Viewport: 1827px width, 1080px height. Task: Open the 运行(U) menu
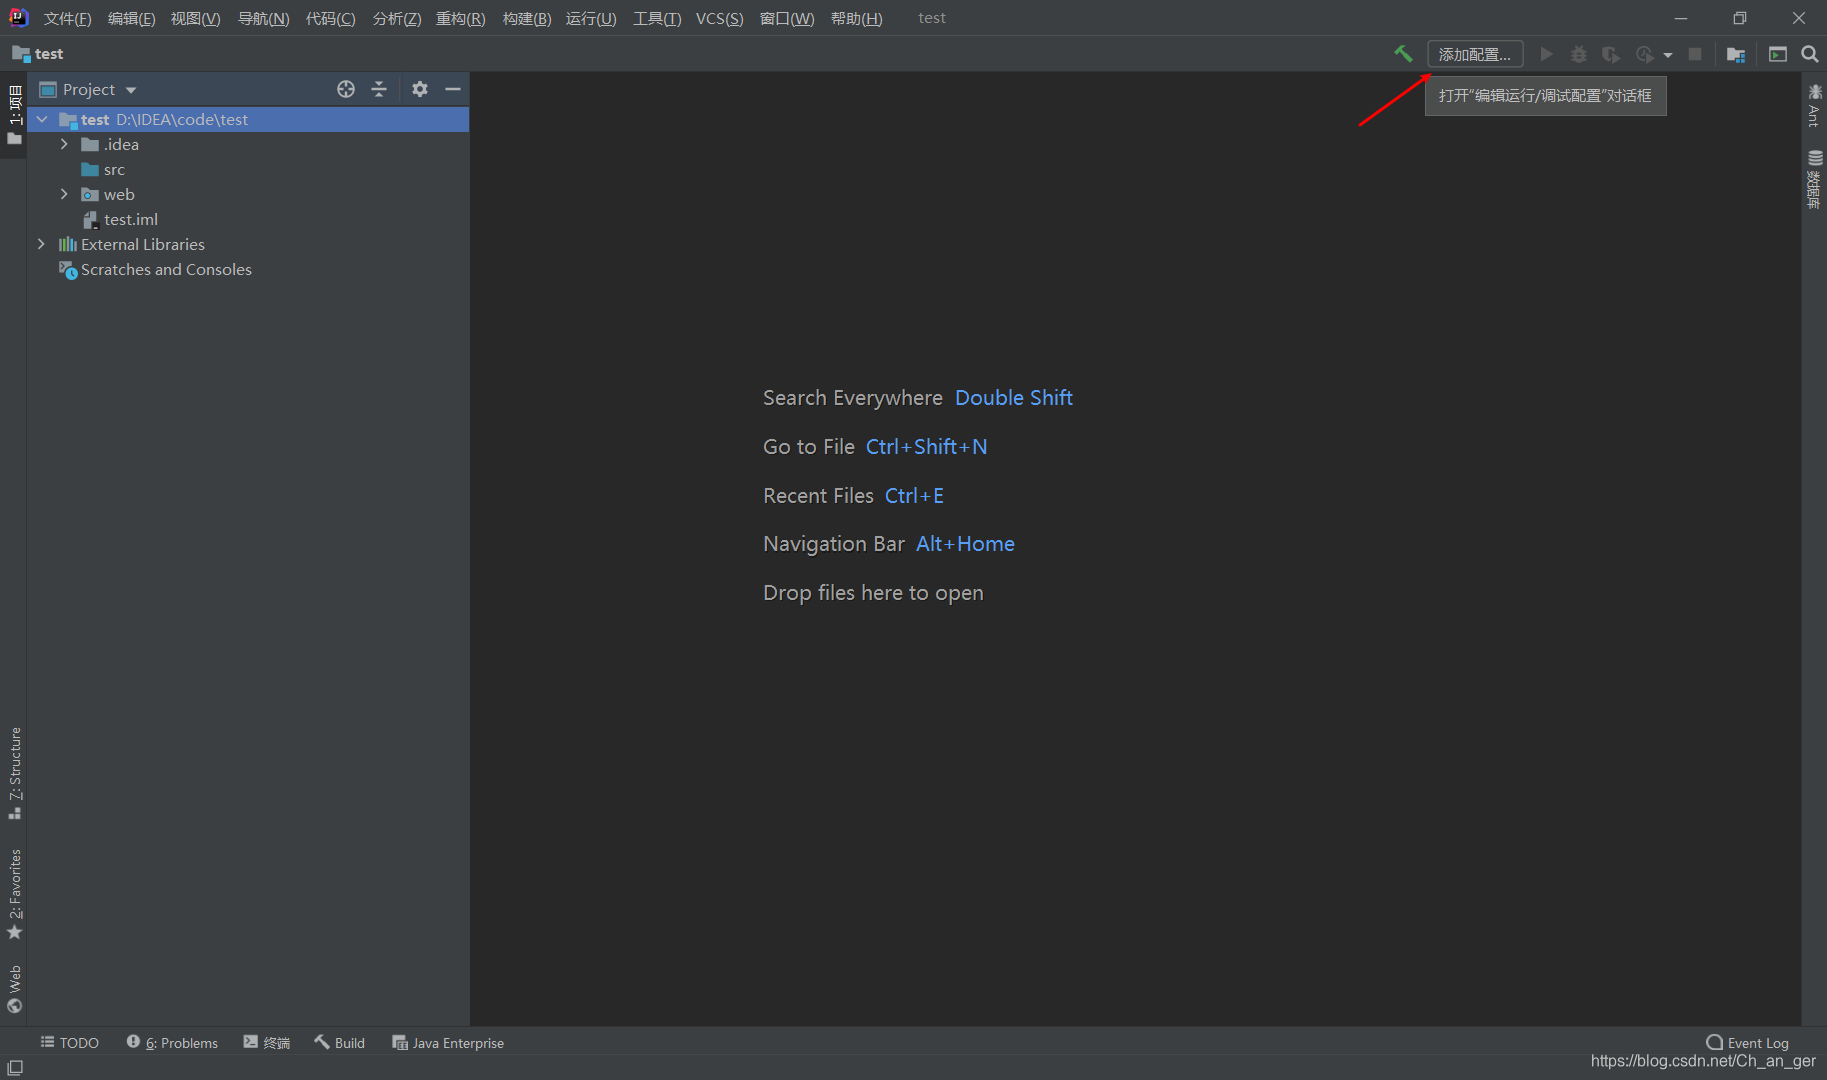pos(591,18)
